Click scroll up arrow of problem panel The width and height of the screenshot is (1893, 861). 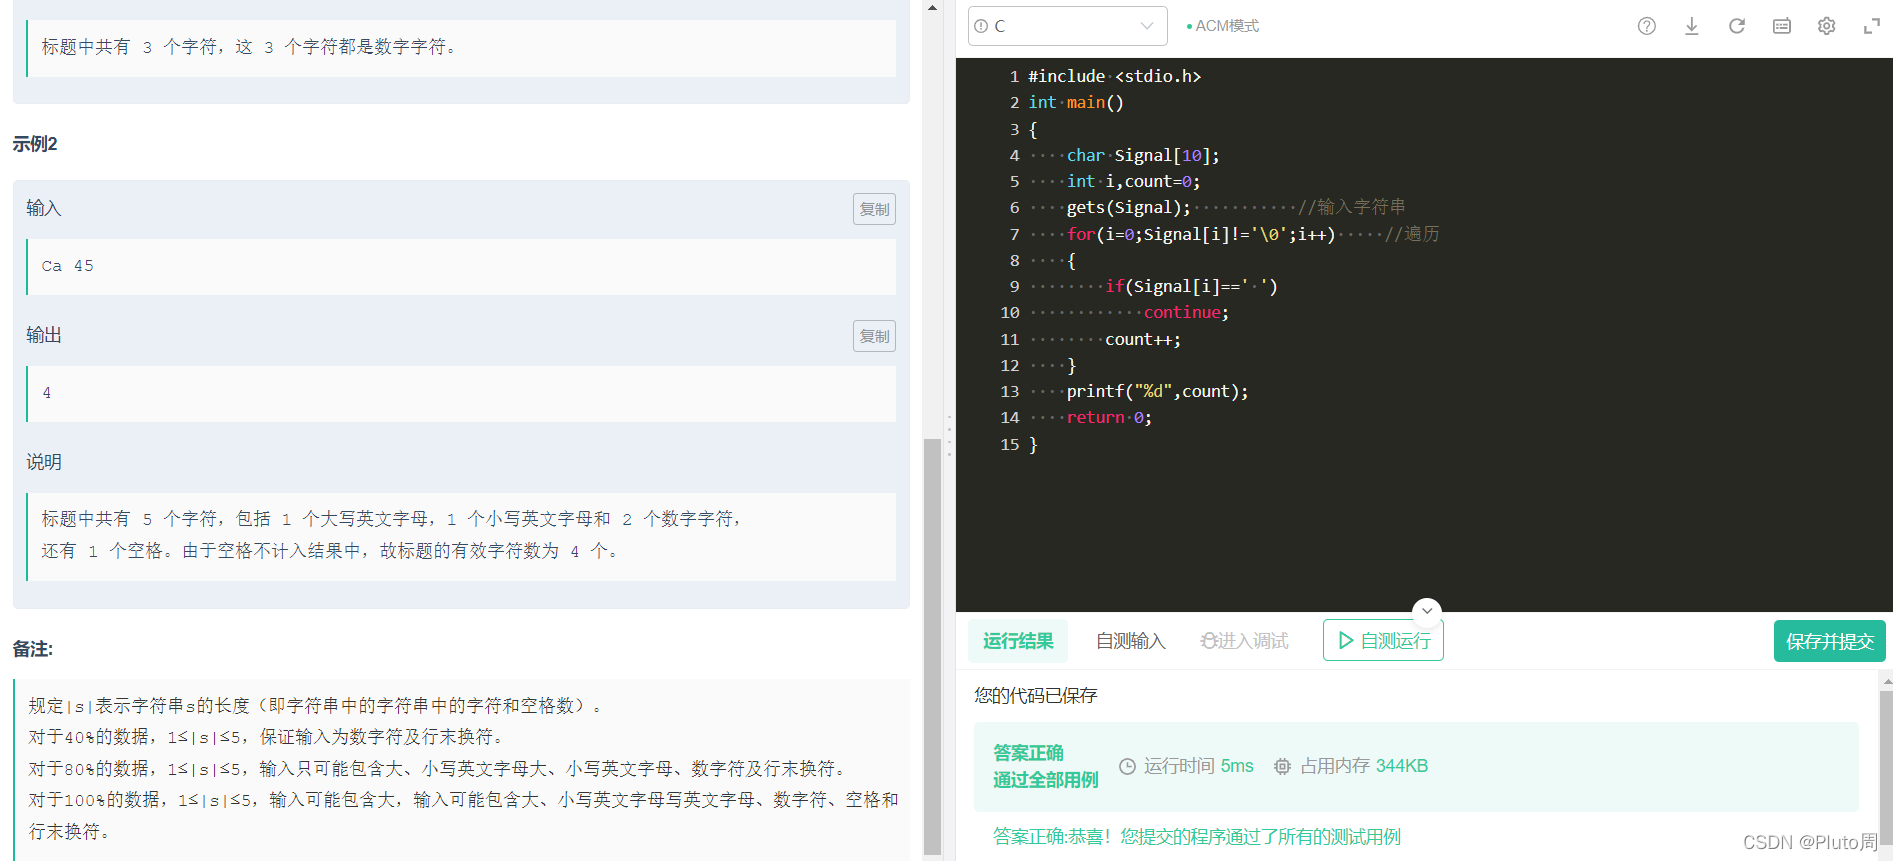(x=932, y=8)
